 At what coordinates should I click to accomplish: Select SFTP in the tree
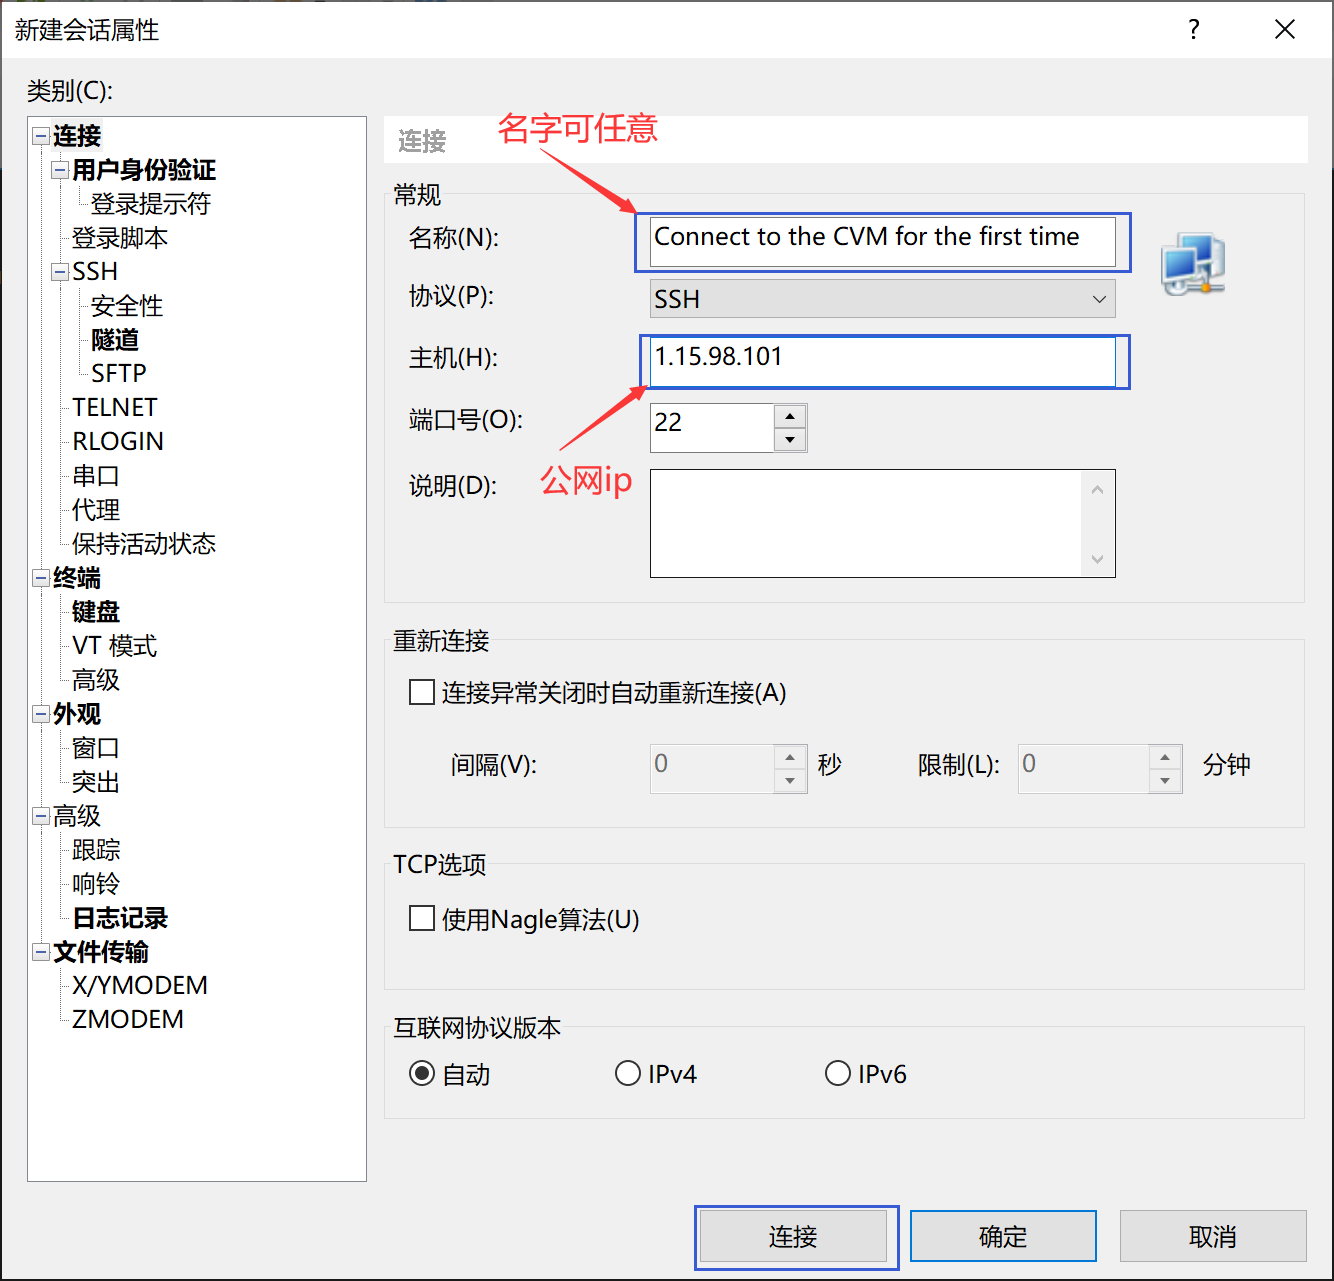[119, 373]
